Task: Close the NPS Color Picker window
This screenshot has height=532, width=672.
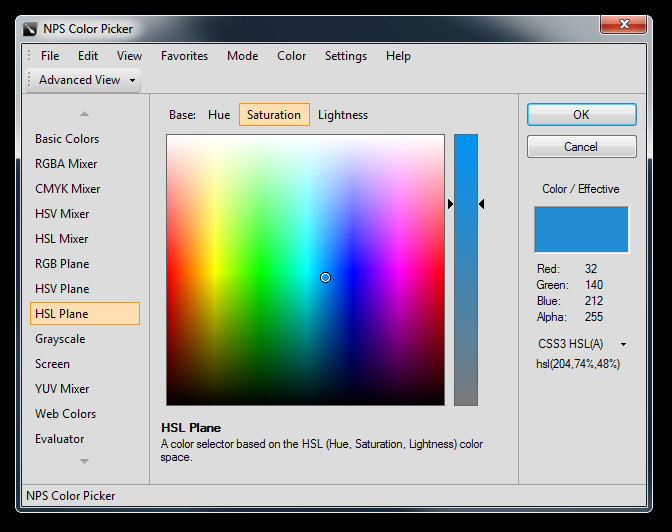Action: click(623, 24)
